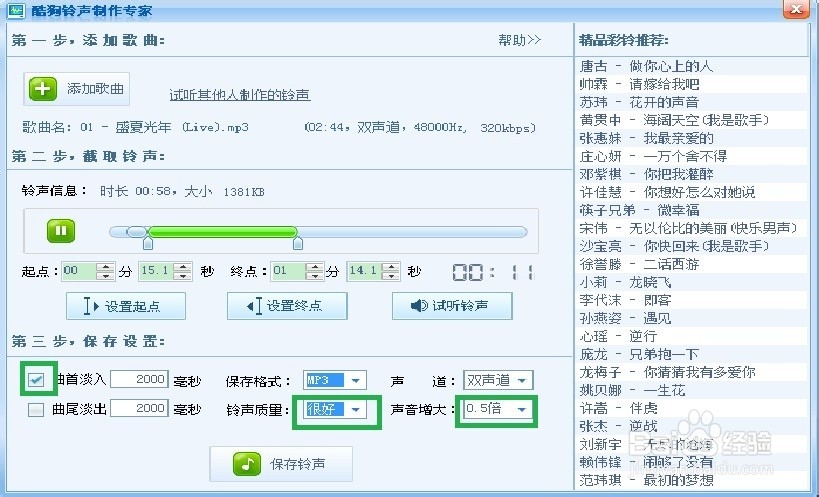Image resolution: width=819 pixels, height=497 pixels.
Task: Select 筷子兄弟 - 微幸福
Action: 691,210
